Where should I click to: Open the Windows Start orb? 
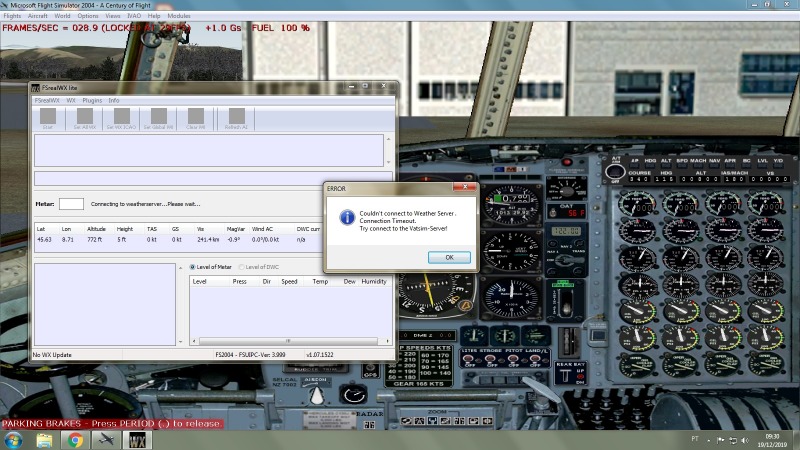(x=13, y=440)
